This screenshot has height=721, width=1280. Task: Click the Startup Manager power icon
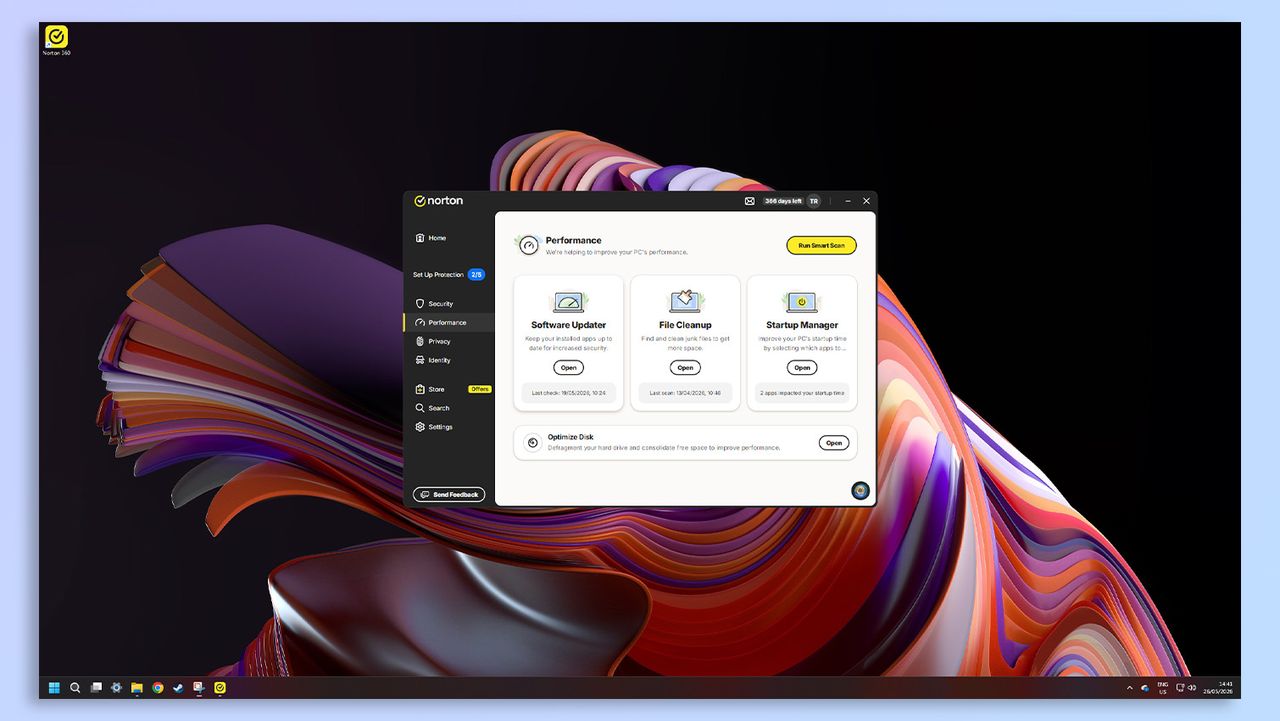[802, 302]
